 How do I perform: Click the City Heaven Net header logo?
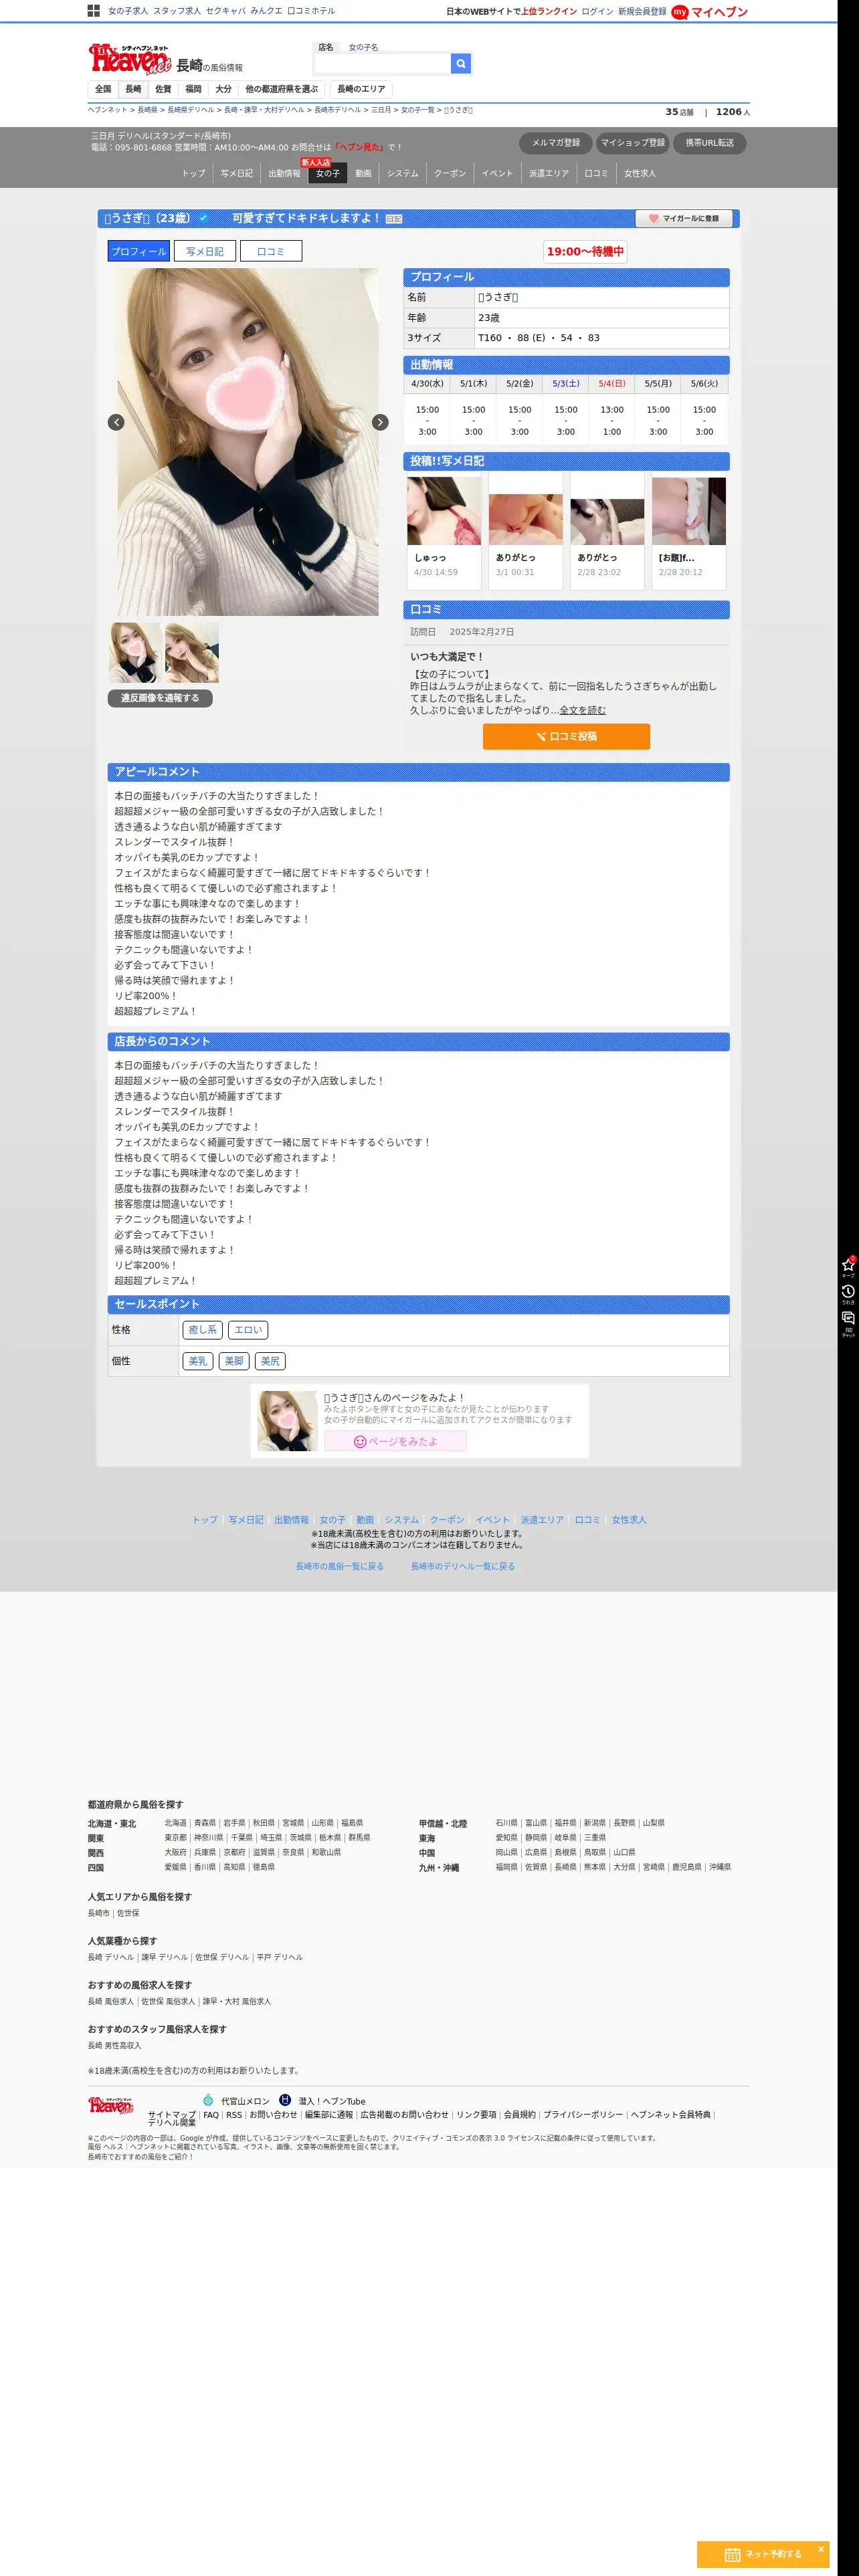point(129,59)
